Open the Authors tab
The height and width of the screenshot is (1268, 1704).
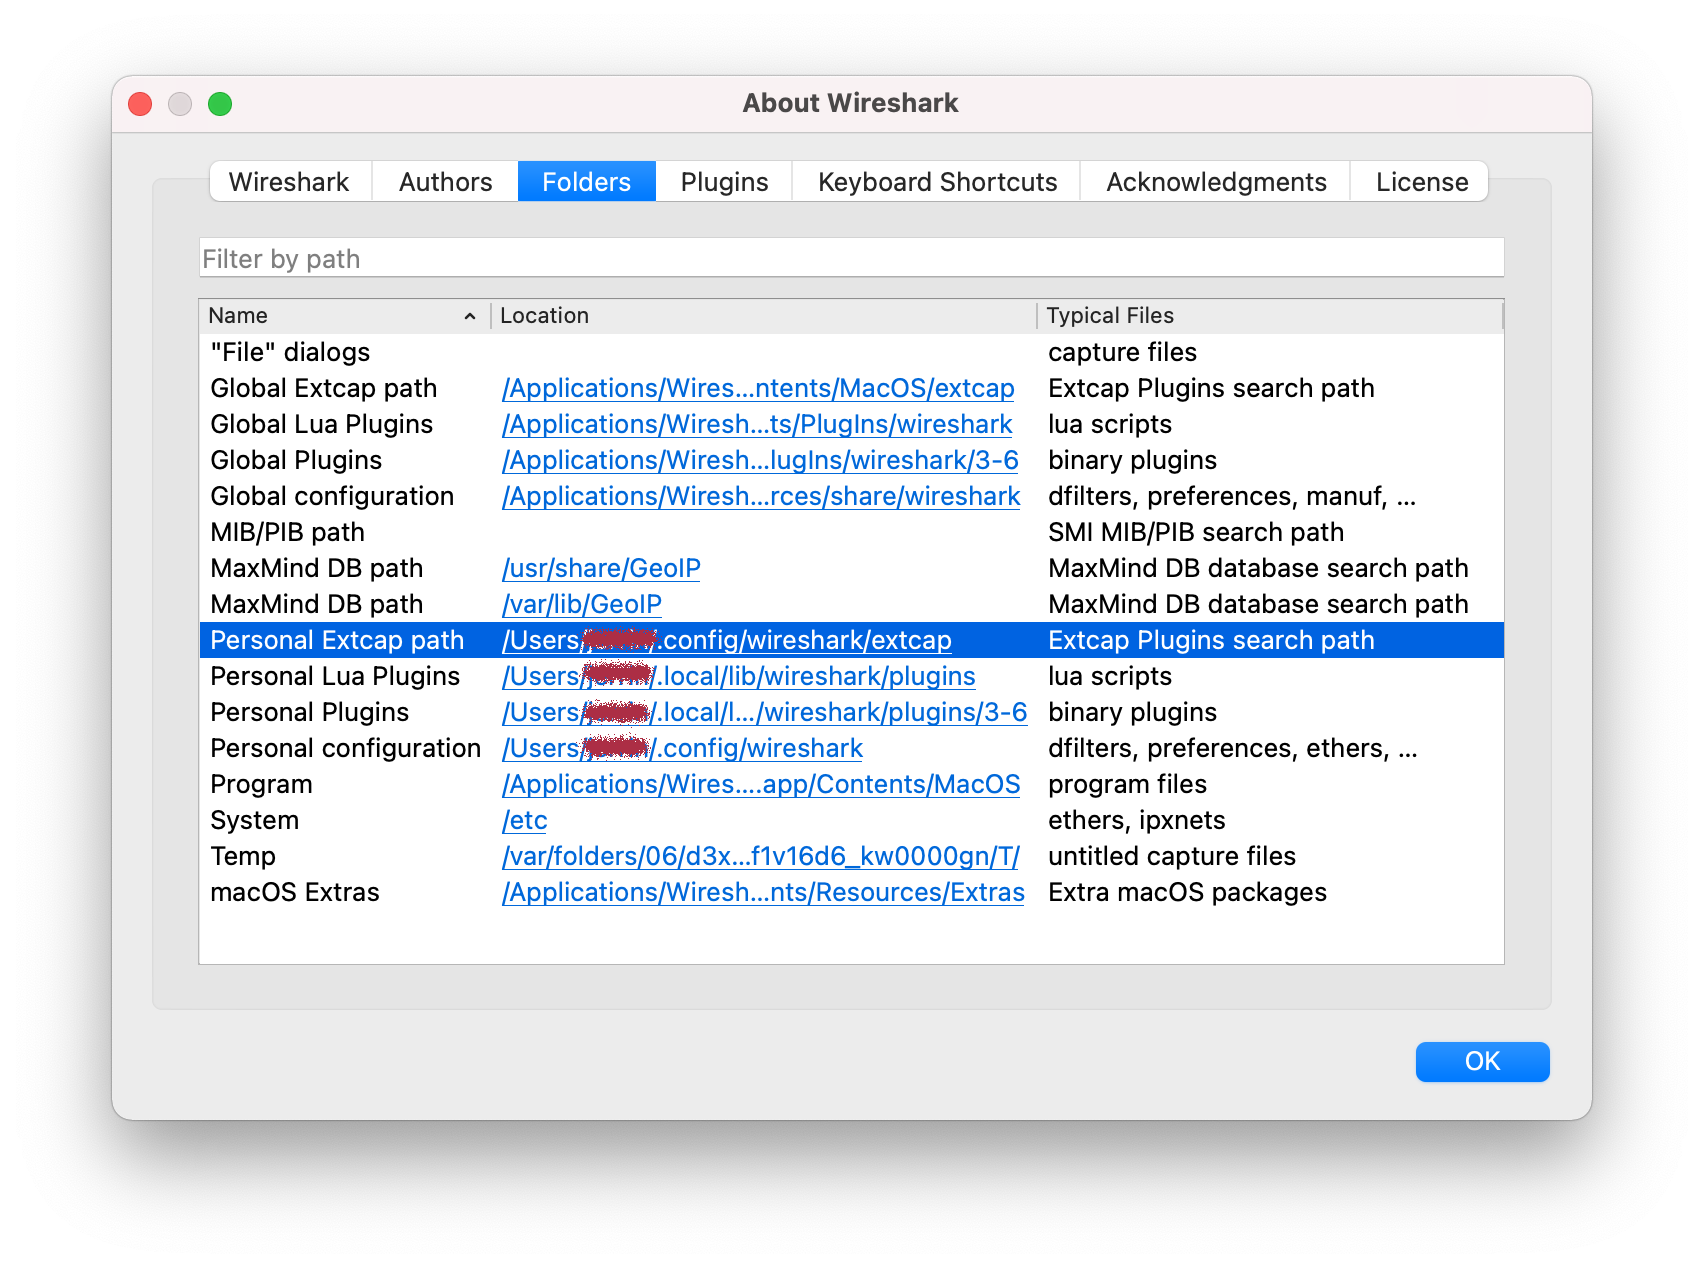coord(445,182)
